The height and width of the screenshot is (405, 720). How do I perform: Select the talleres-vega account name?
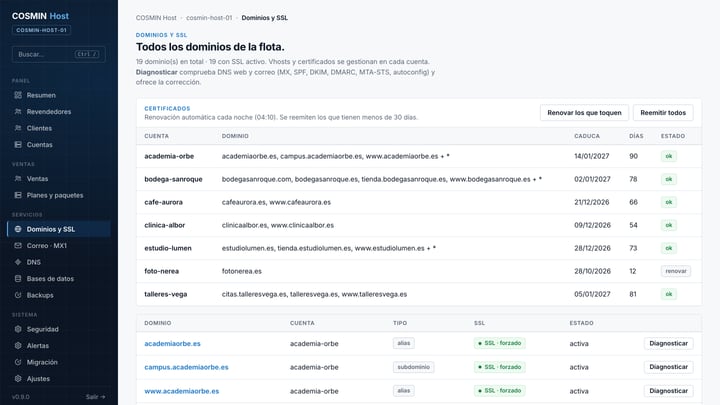(166, 294)
